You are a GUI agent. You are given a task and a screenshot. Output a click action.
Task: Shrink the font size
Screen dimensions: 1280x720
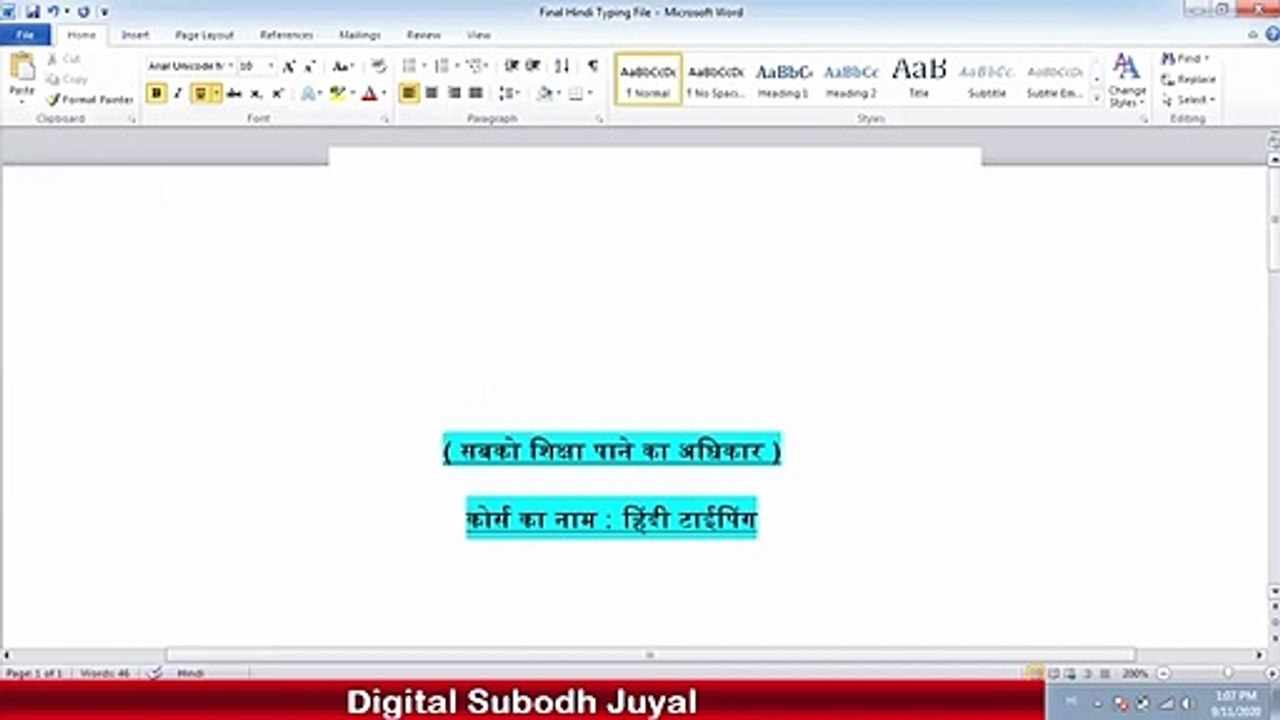pyautogui.click(x=310, y=66)
